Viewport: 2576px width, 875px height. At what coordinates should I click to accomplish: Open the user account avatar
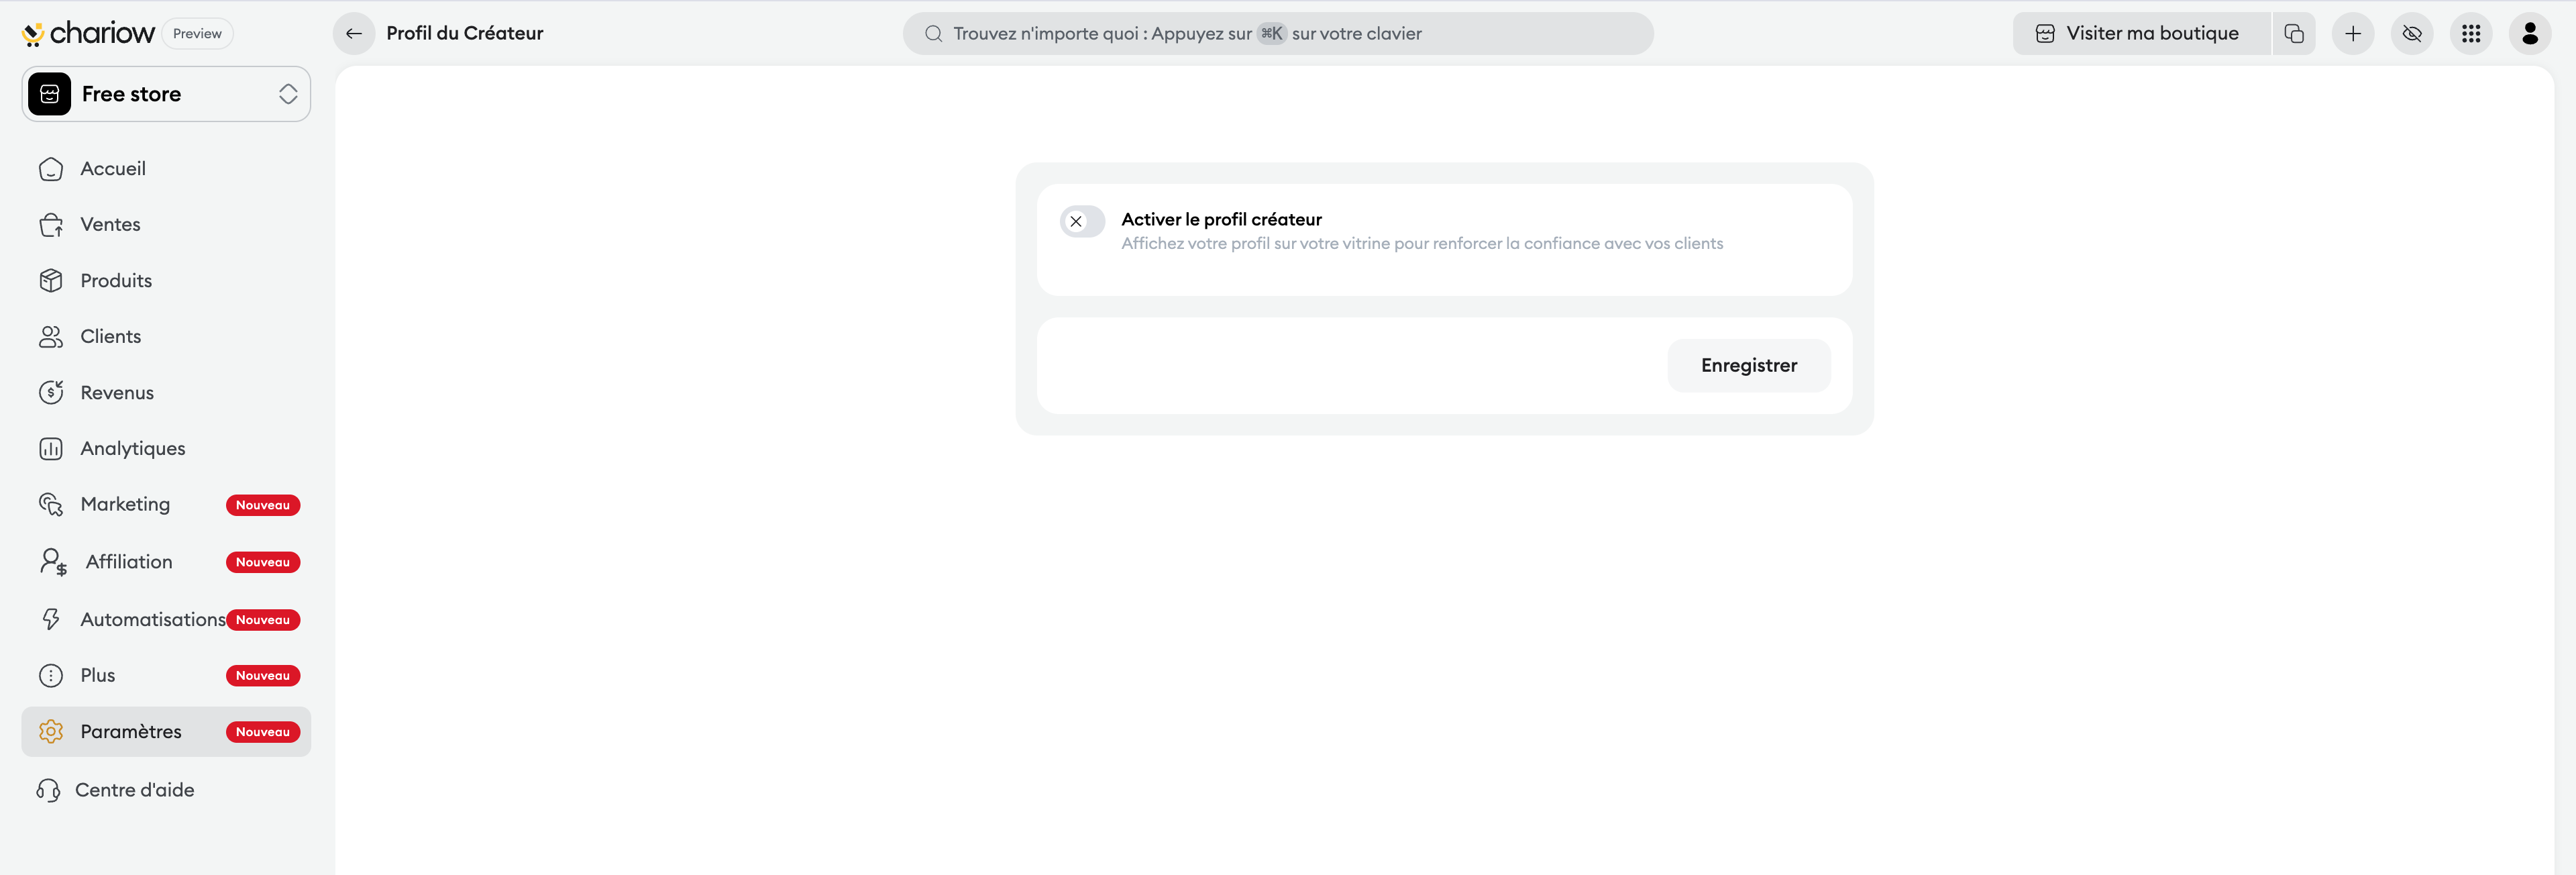point(2529,33)
